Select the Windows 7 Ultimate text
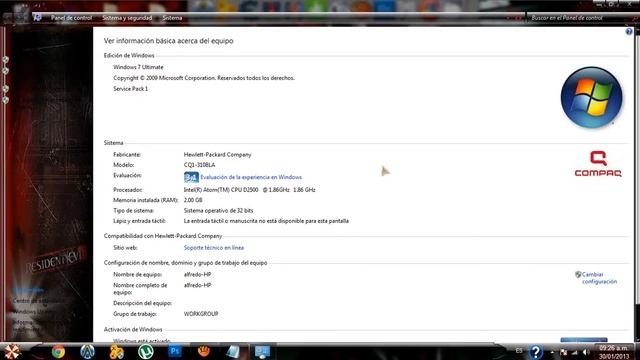 pyautogui.click(x=138, y=67)
